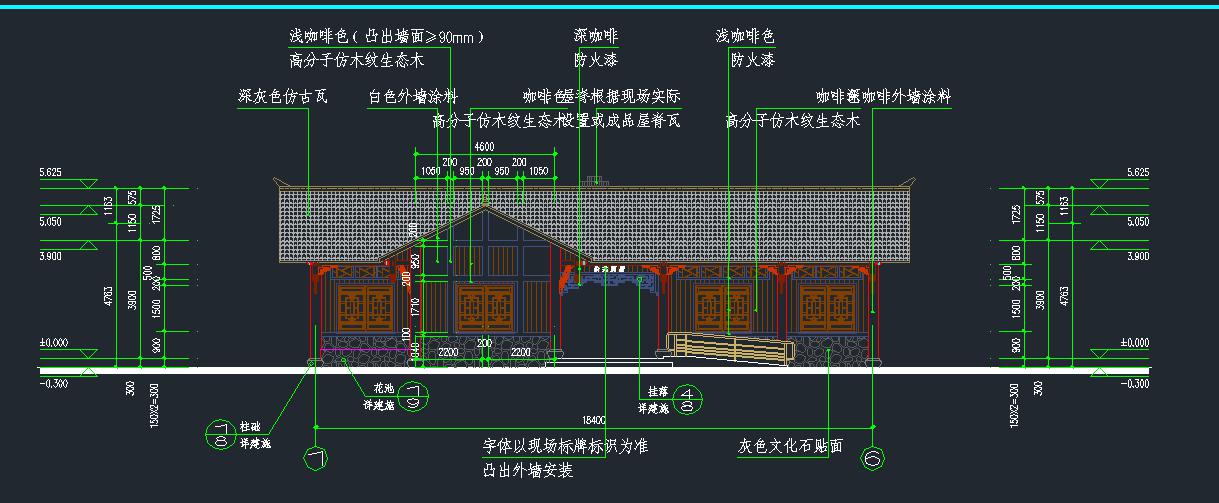Click the 深灰色仿古瓦 annotation label

282,97
